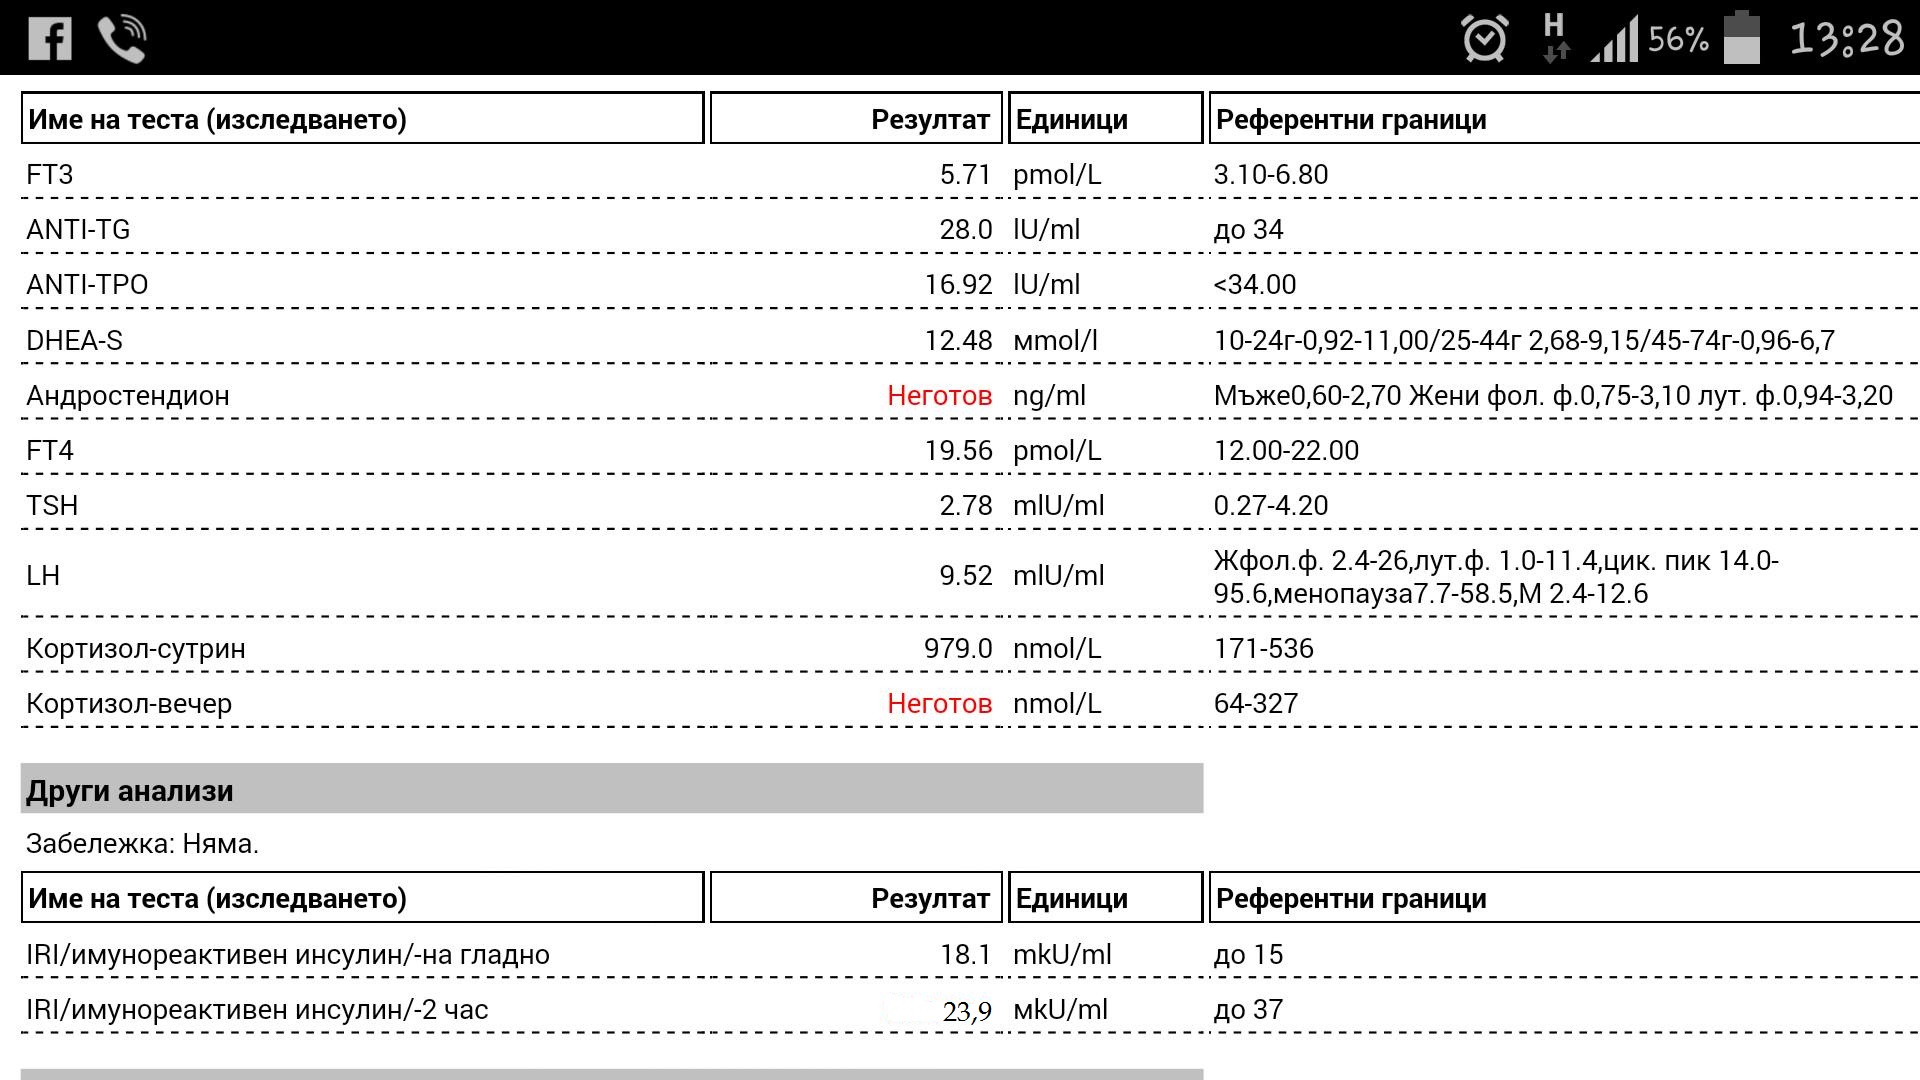Select FT3 unit pmol/L
The height and width of the screenshot is (1080, 1920).
point(1057,176)
